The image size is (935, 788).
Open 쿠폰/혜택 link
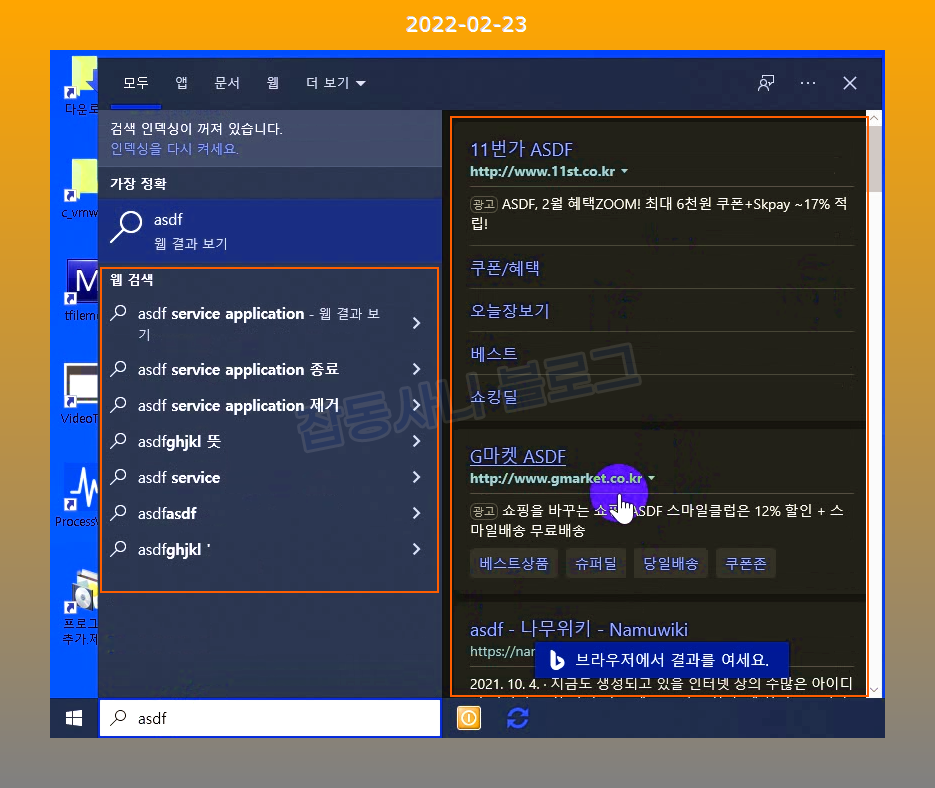tap(504, 268)
